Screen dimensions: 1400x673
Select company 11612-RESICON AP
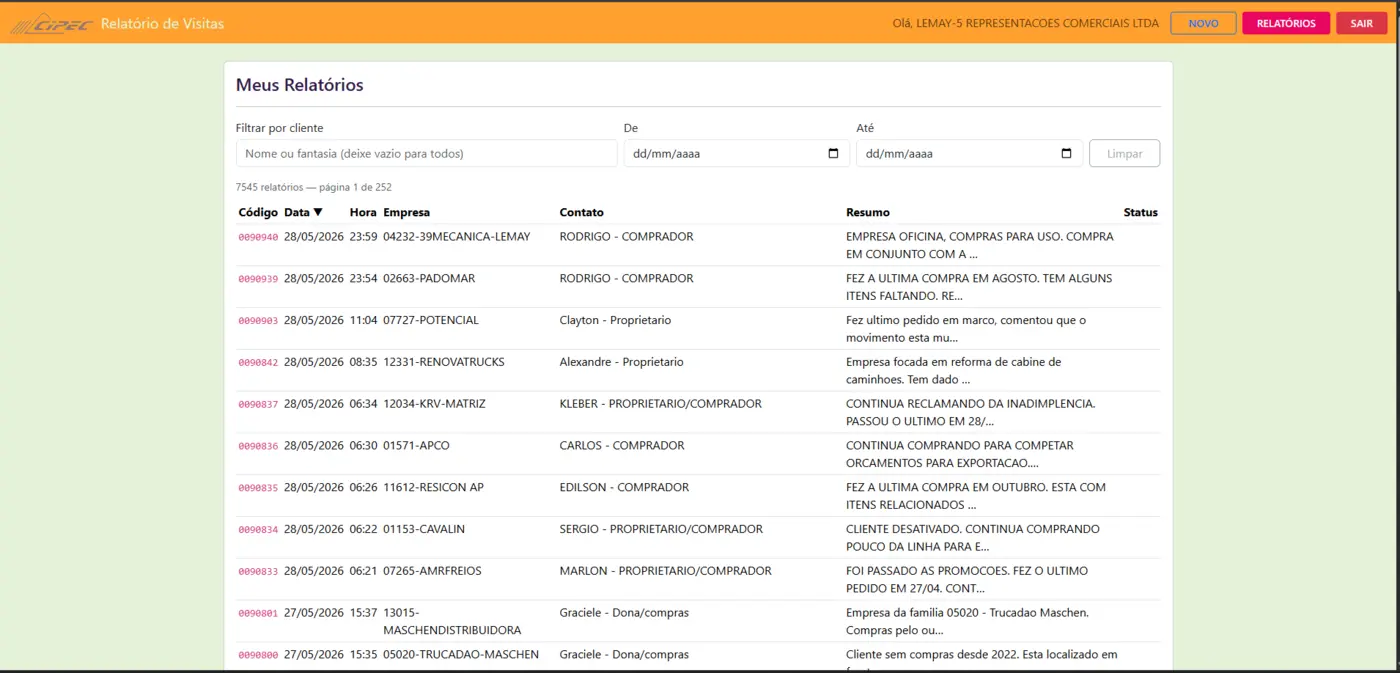point(433,487)
